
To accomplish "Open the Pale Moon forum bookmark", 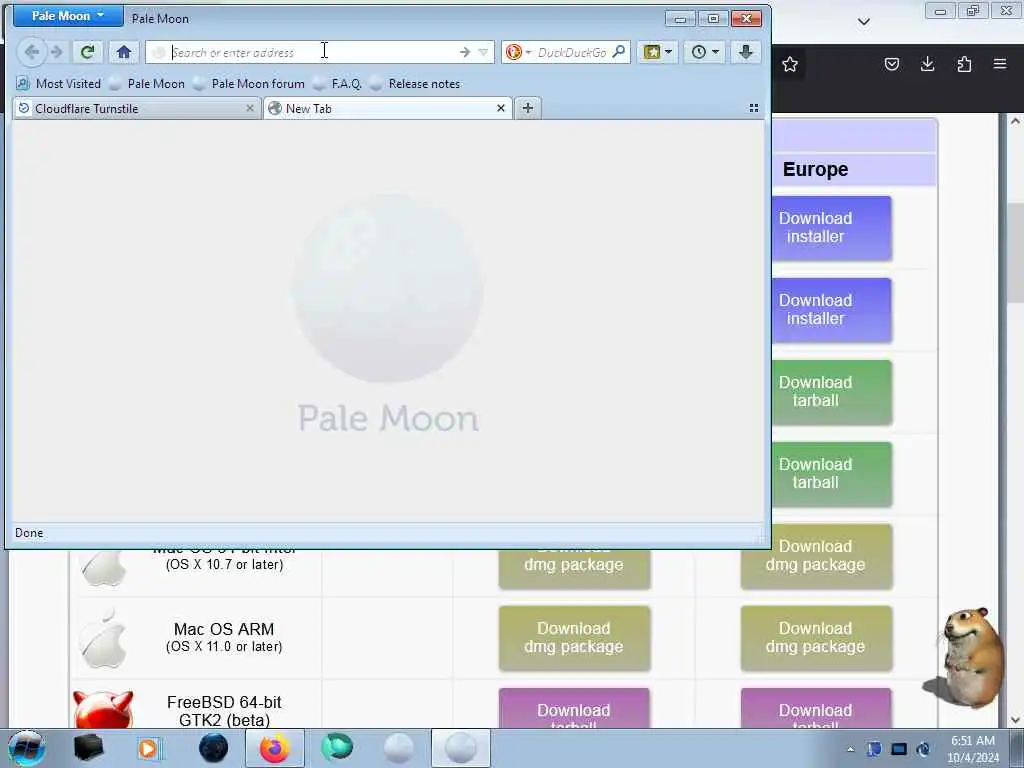I will pos(249,84).
